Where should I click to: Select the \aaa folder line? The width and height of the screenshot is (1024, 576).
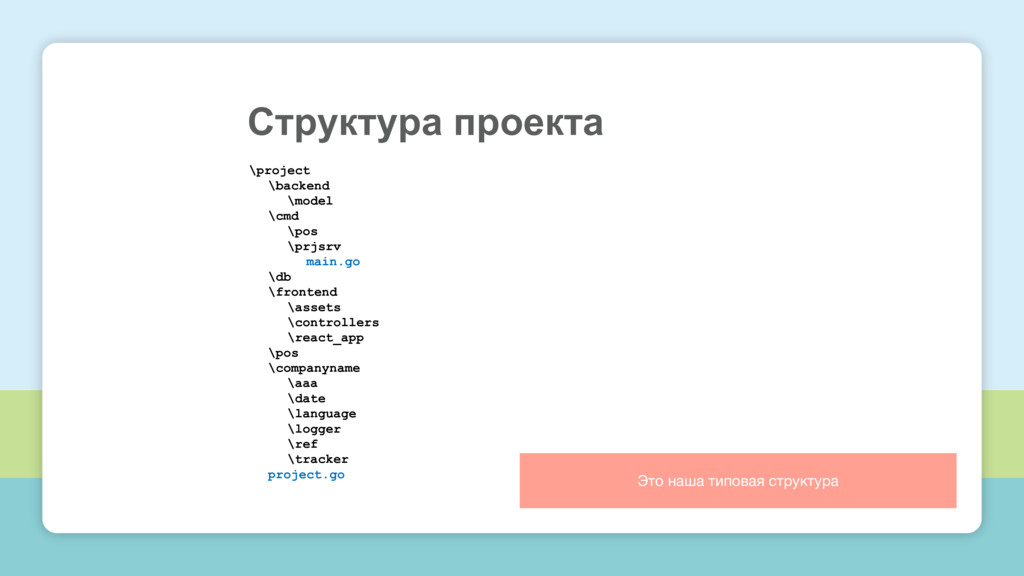pos(302,383)
